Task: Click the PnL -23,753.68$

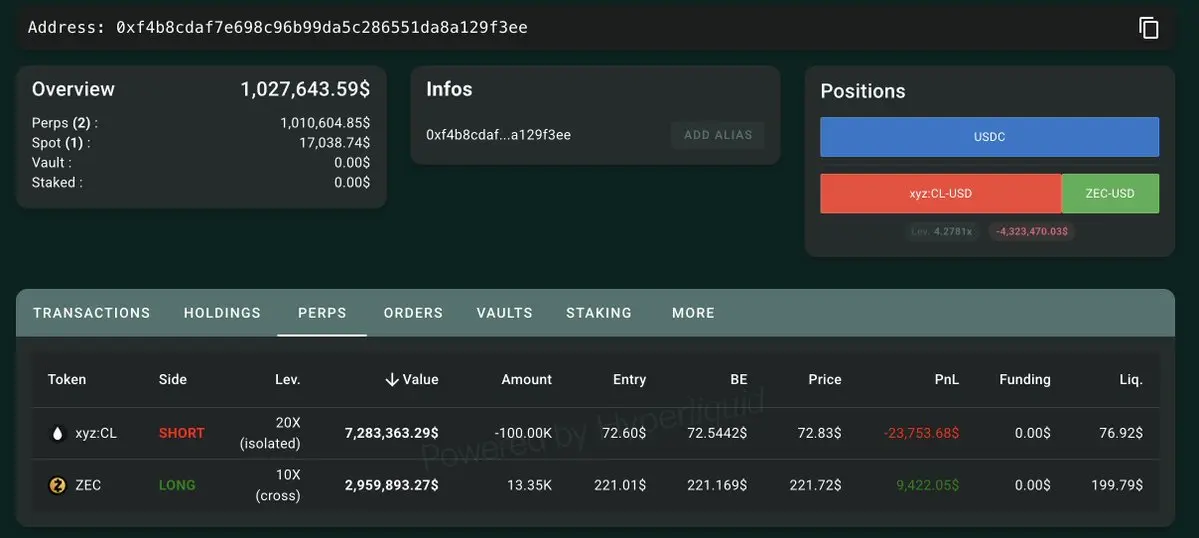Action: pos(921,433)
